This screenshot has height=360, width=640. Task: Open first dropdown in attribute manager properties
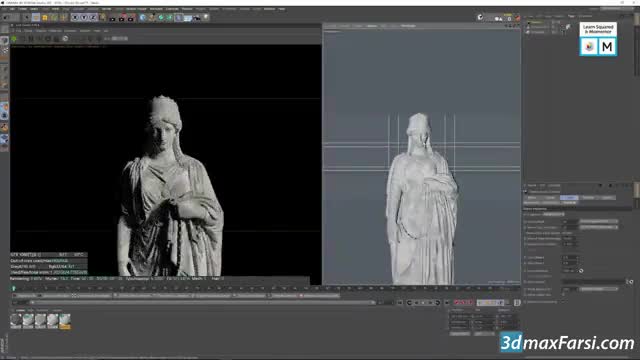tap(599, 222)
